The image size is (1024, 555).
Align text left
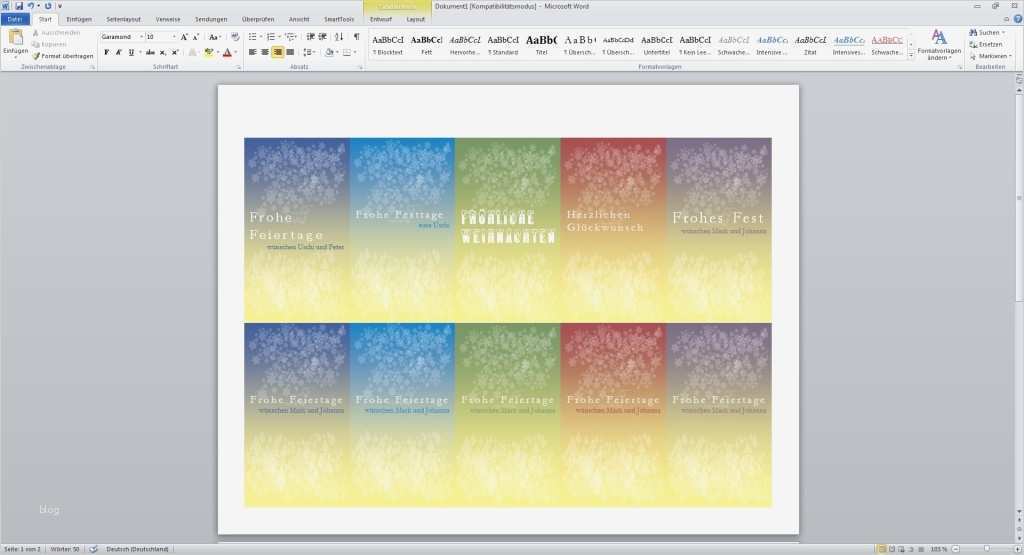(x=253, y=52)
